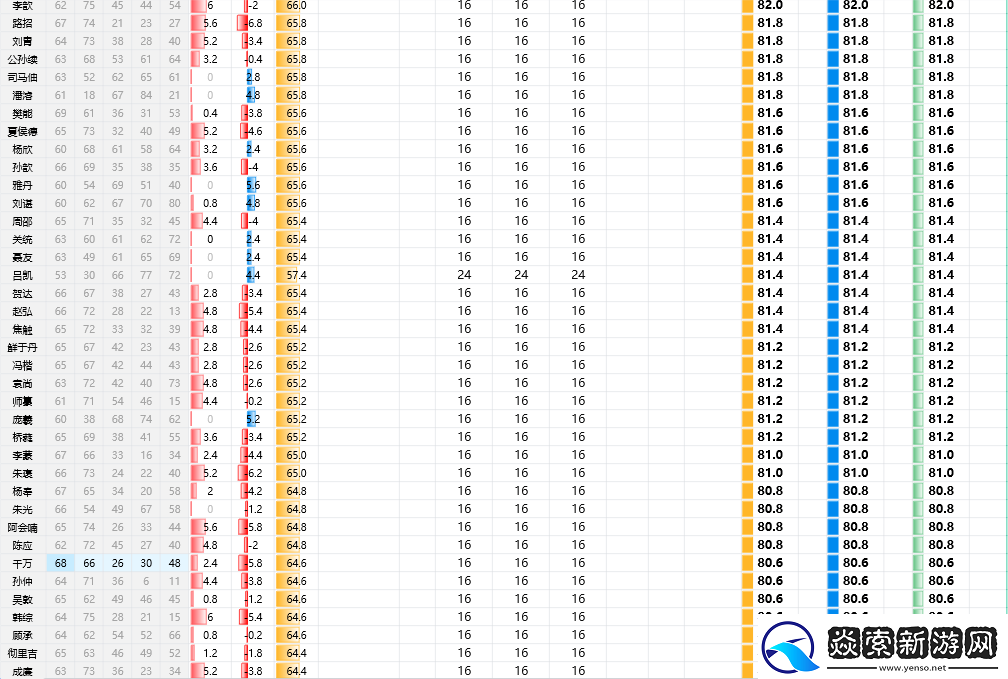The width and height of the screenshot is (1008, 679).
Task: Select the name cell 阿会喃
Action: point(22,527)
